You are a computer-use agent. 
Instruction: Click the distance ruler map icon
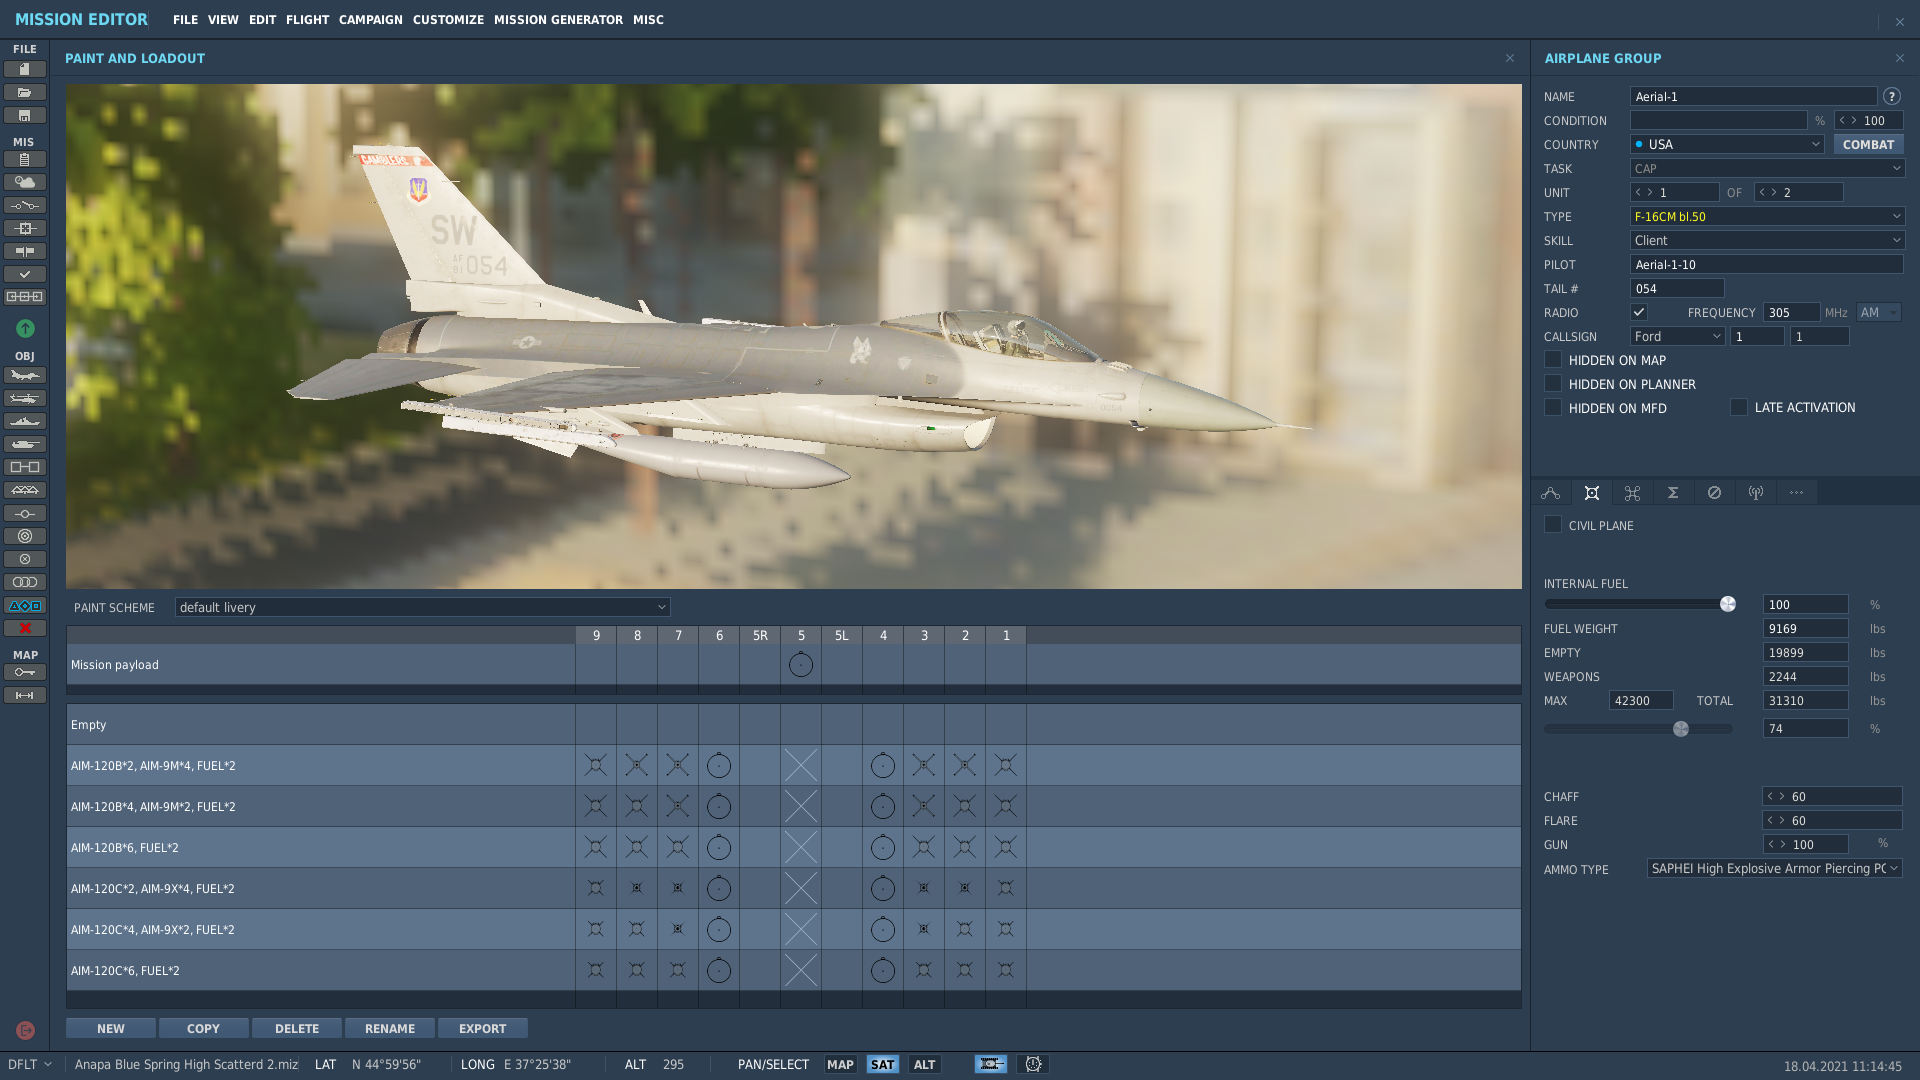[x=25, y=695]
